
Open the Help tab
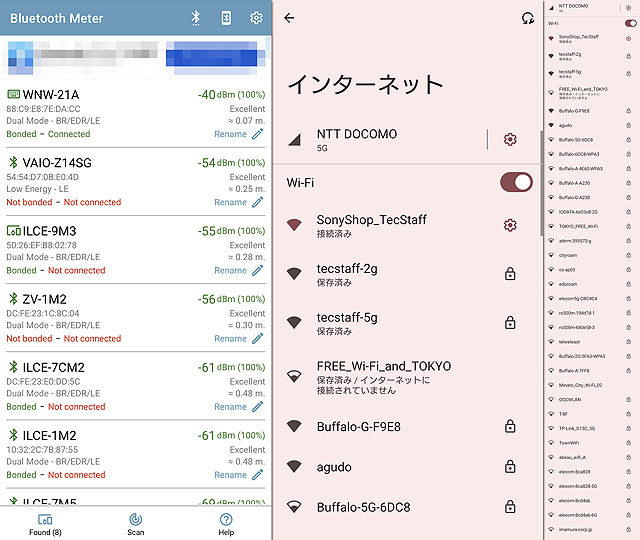tap(226, 524)
